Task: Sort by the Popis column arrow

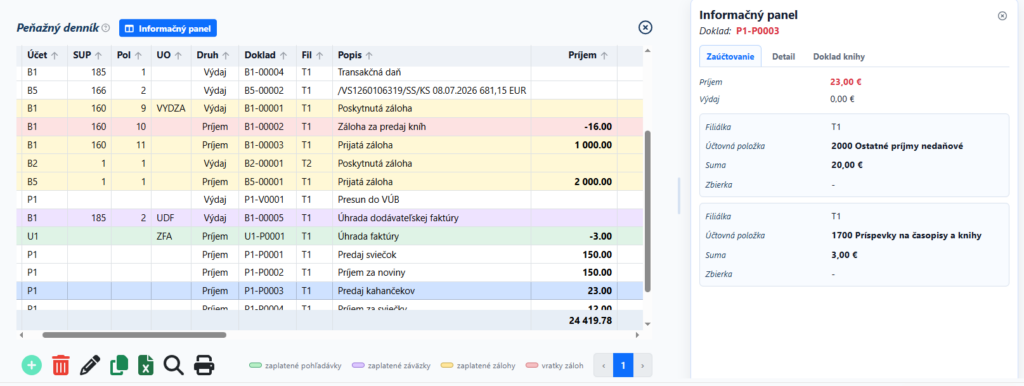Action: [368, 56]
